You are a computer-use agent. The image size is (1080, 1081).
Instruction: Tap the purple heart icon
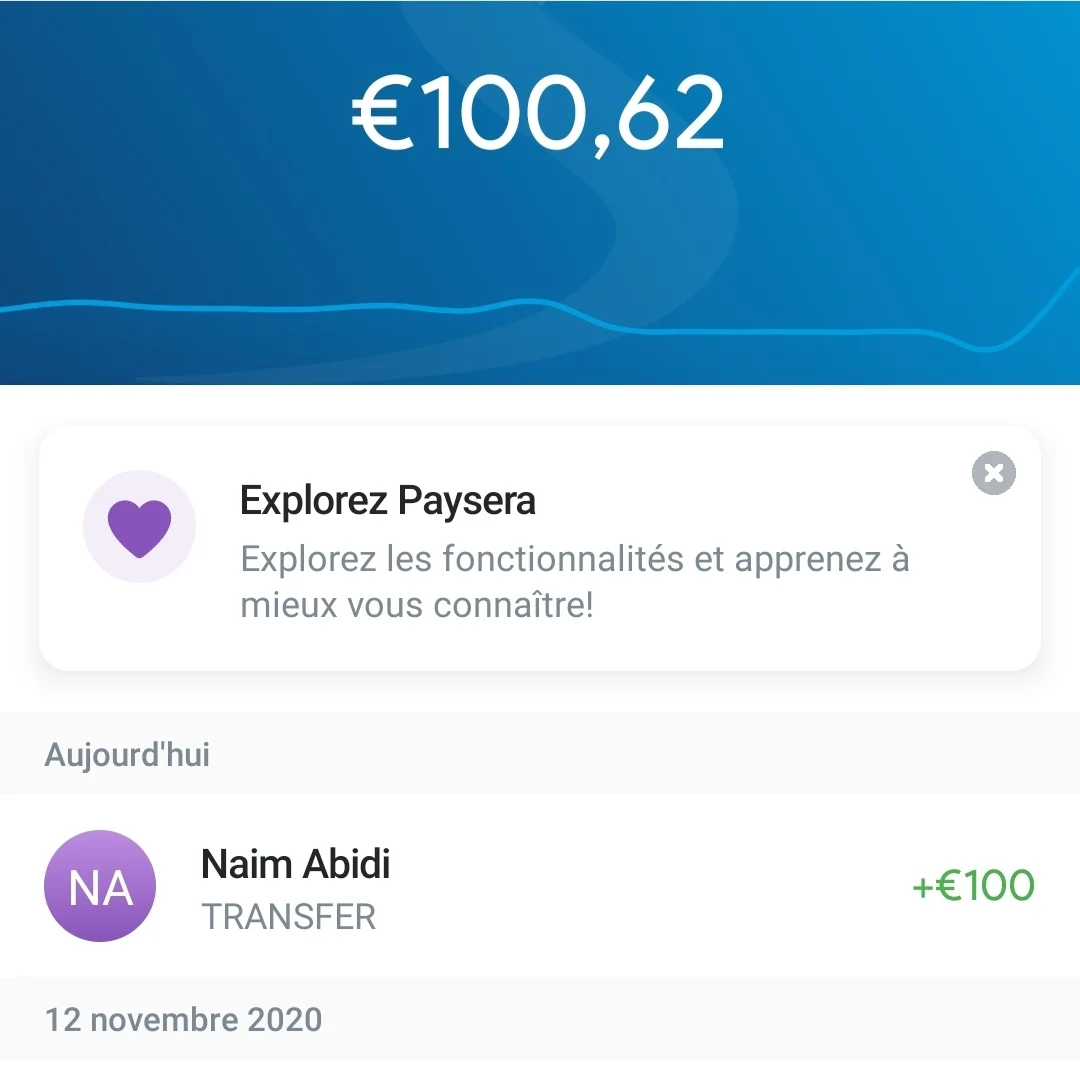point(139,528)
